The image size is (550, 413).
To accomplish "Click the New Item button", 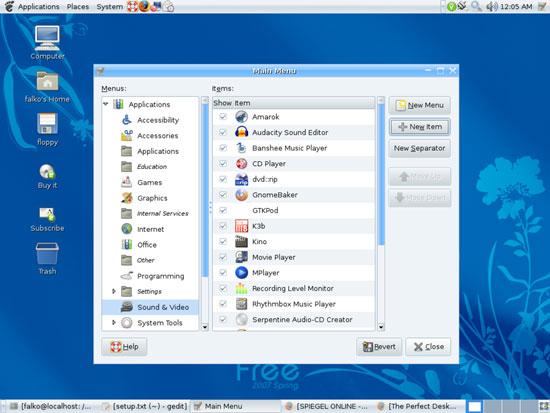I will click(420, 127).
